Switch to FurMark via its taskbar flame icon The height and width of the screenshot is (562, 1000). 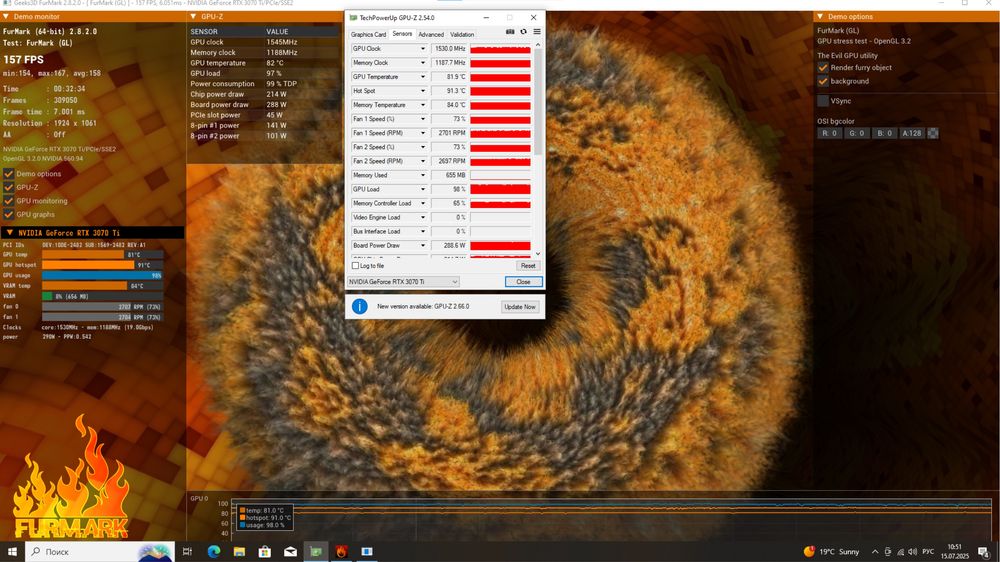[341, 552]
